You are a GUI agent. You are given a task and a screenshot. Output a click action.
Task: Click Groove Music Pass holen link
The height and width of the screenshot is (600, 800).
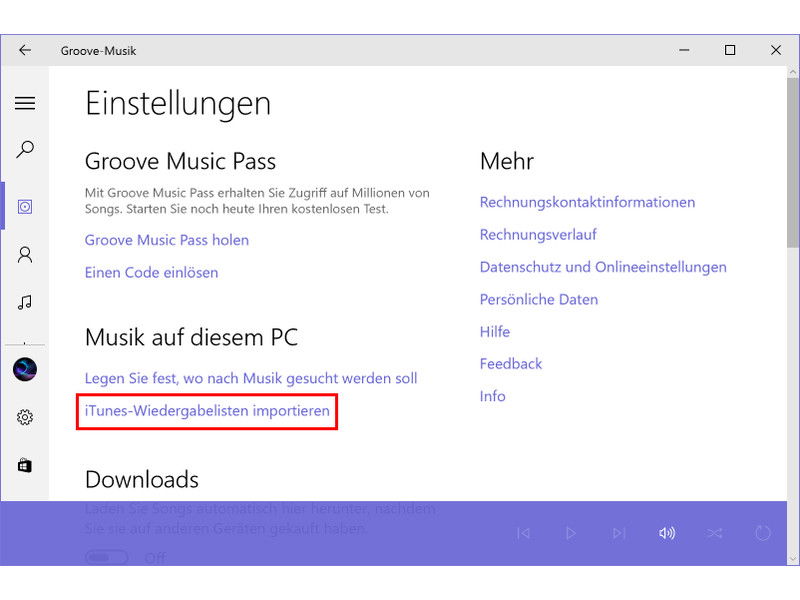tap(167, 240)
